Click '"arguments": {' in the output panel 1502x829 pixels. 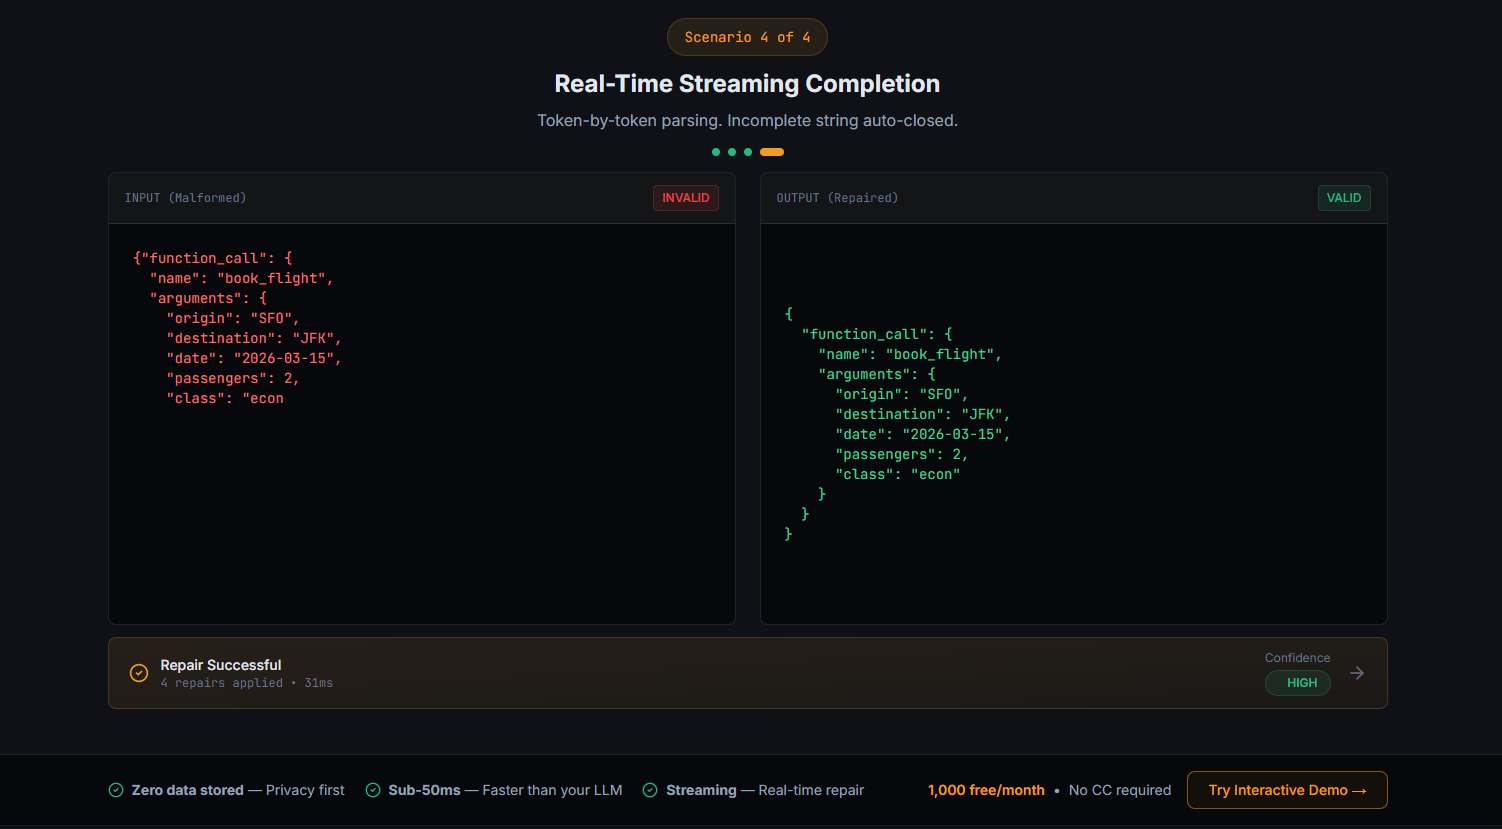coord(877,374)
